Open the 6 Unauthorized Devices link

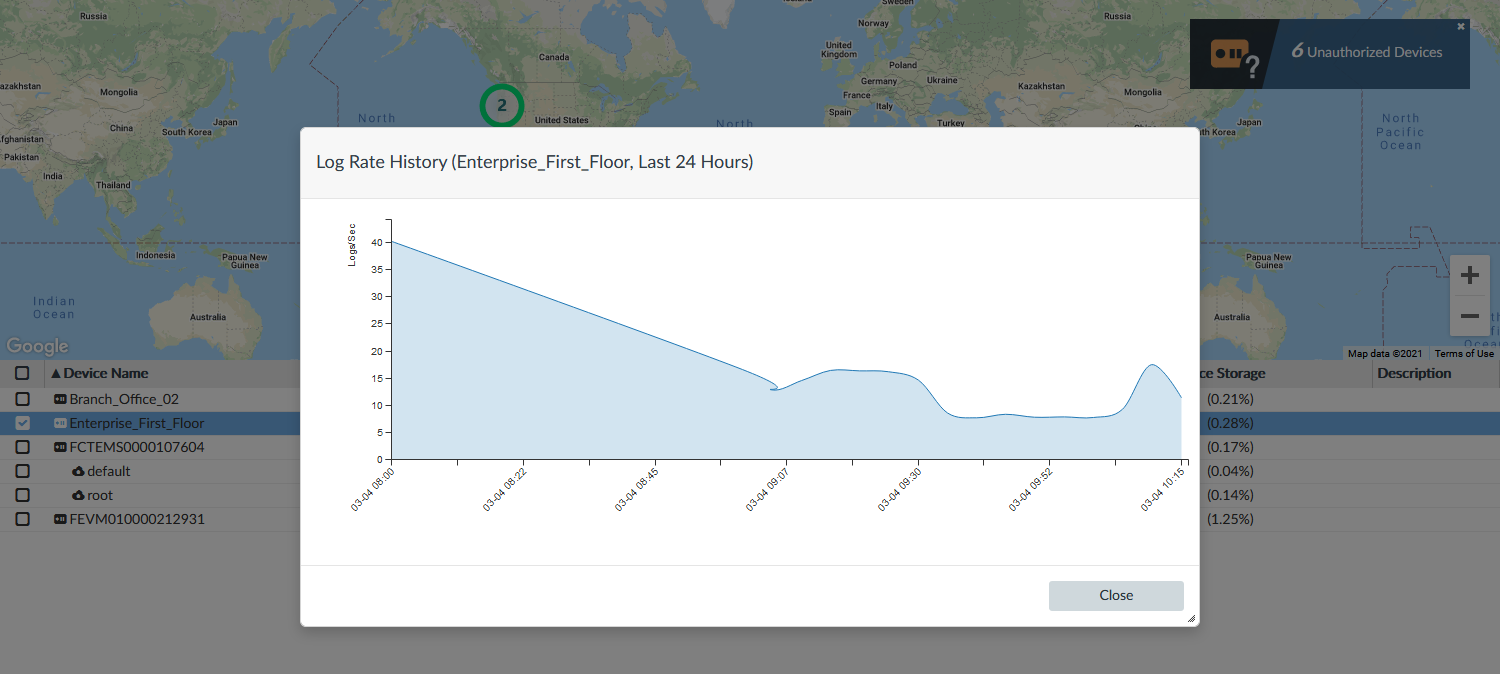(1367, 52)
